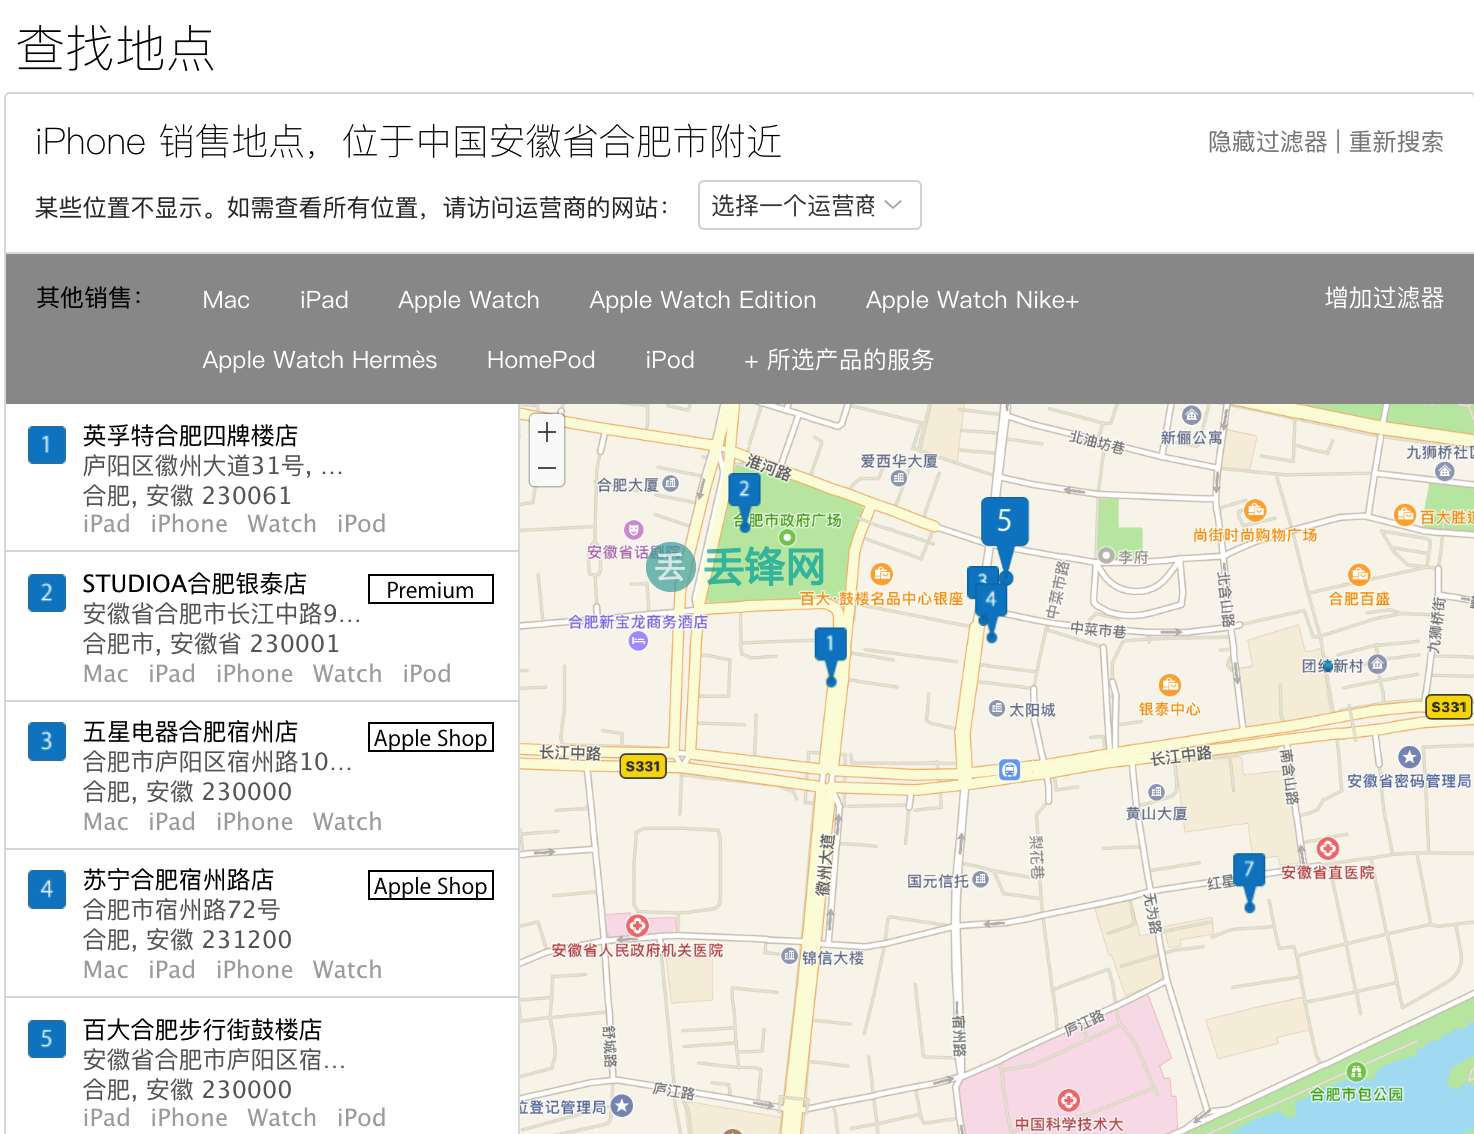Click 太阳城 label on the map

point(1032,710)
